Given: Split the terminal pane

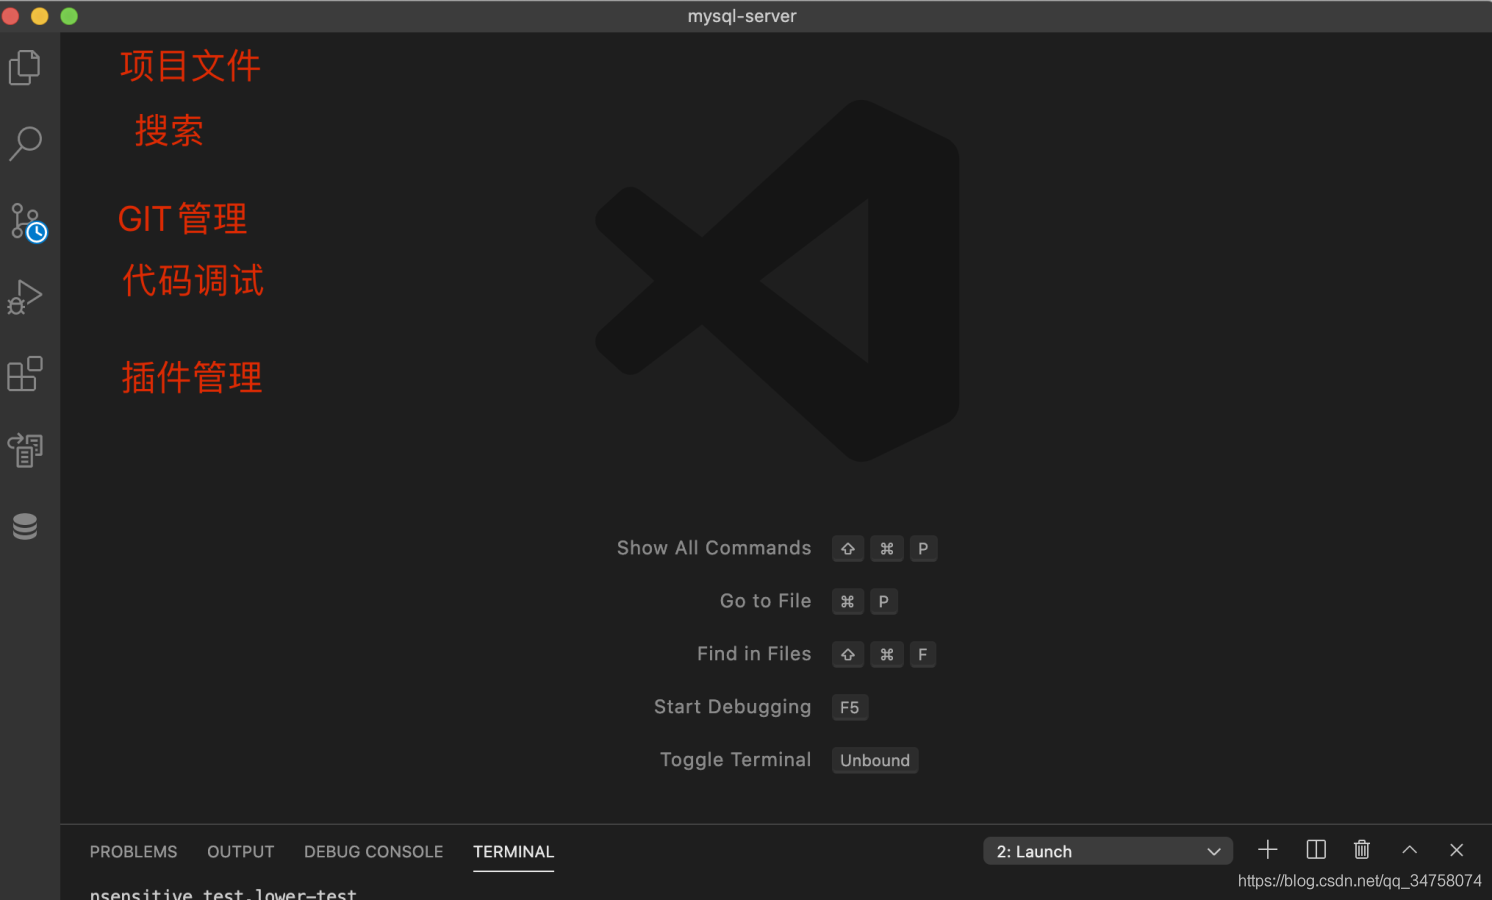Looking at the screenshot, I should tap(1316, 850).
